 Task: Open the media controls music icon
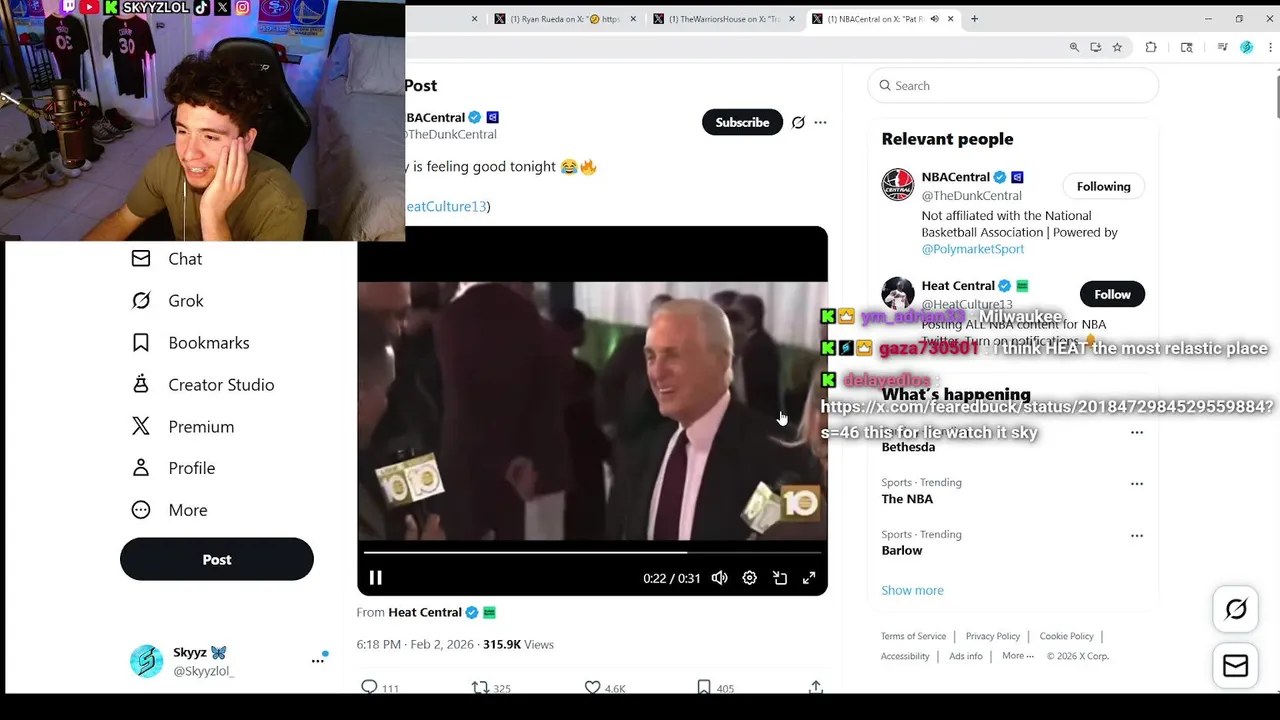pos(1222,47)
